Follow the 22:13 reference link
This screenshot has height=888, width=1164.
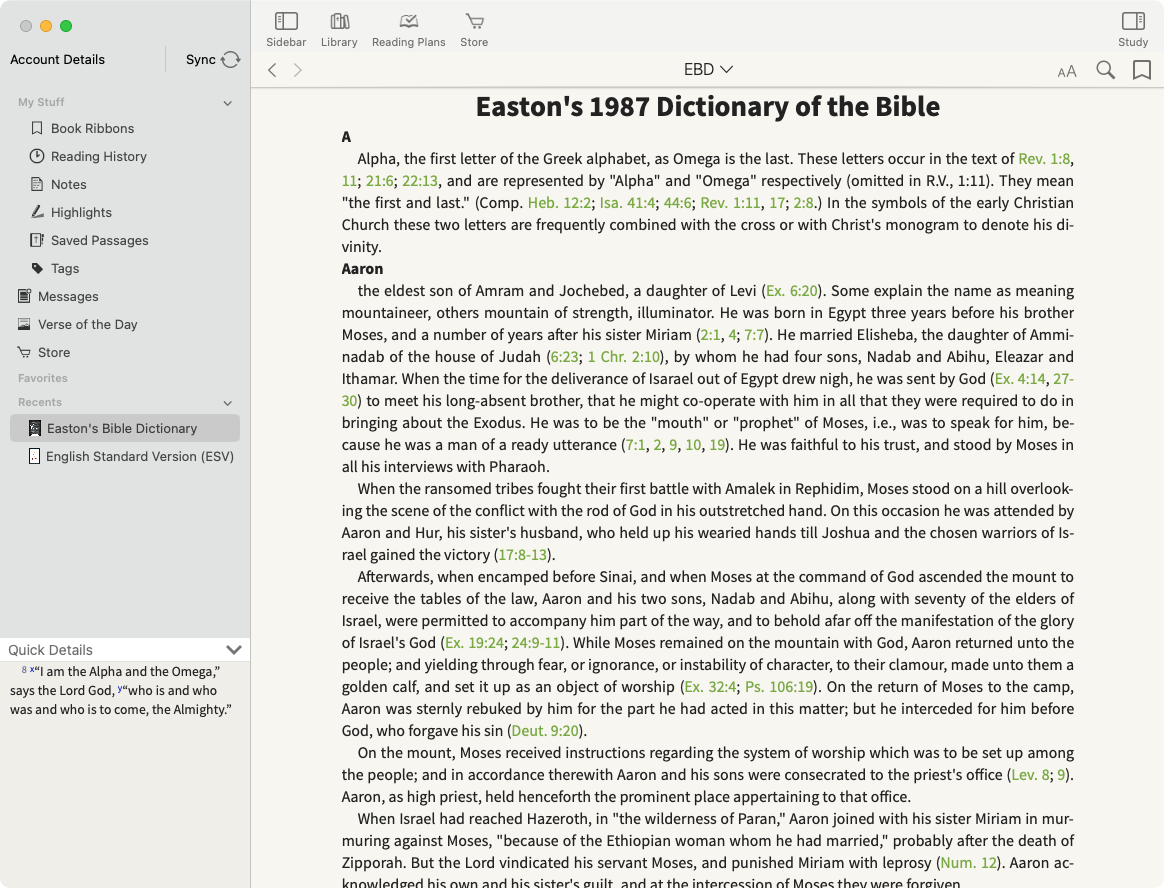click(419, 181)
